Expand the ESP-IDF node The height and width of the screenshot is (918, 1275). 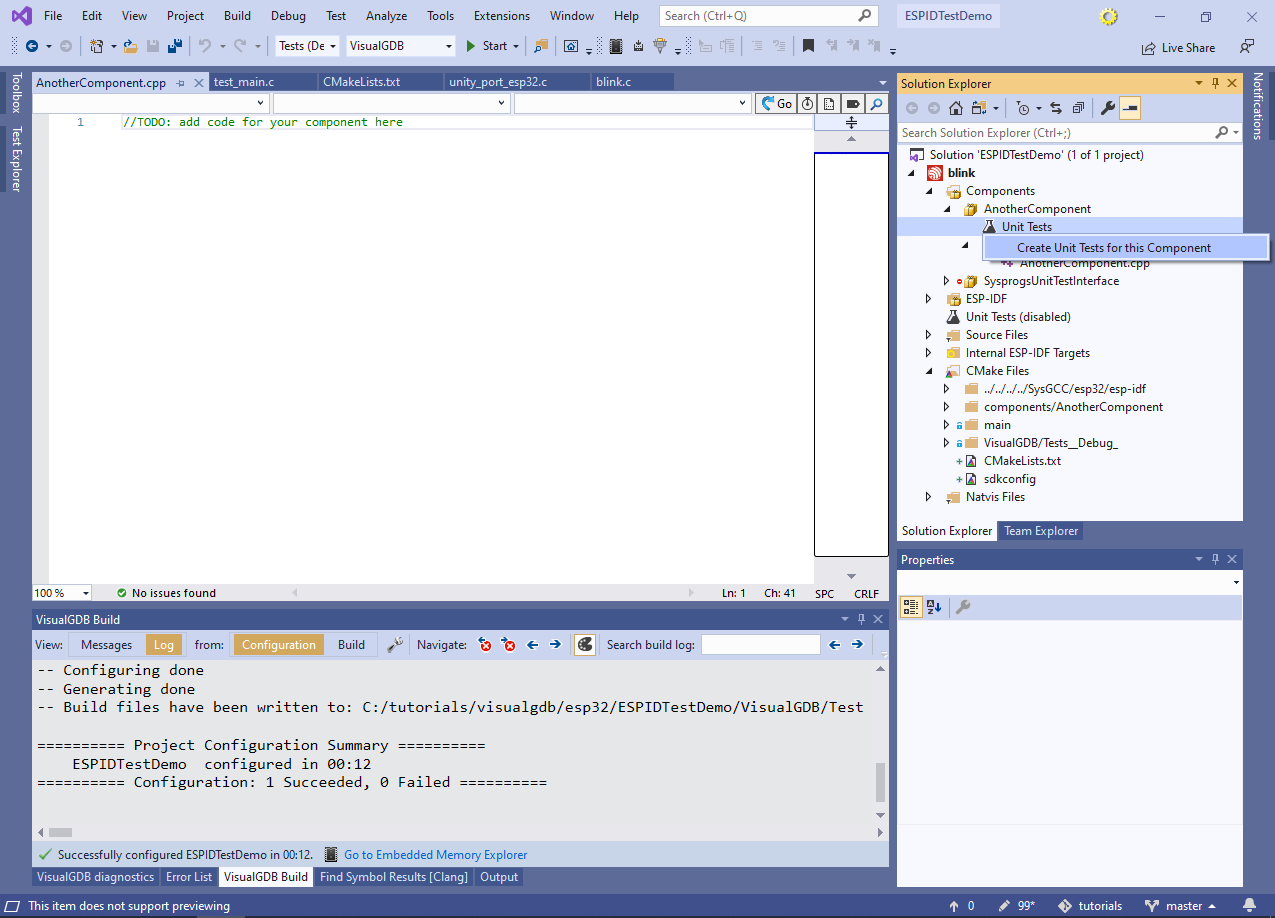pos(929,299)
